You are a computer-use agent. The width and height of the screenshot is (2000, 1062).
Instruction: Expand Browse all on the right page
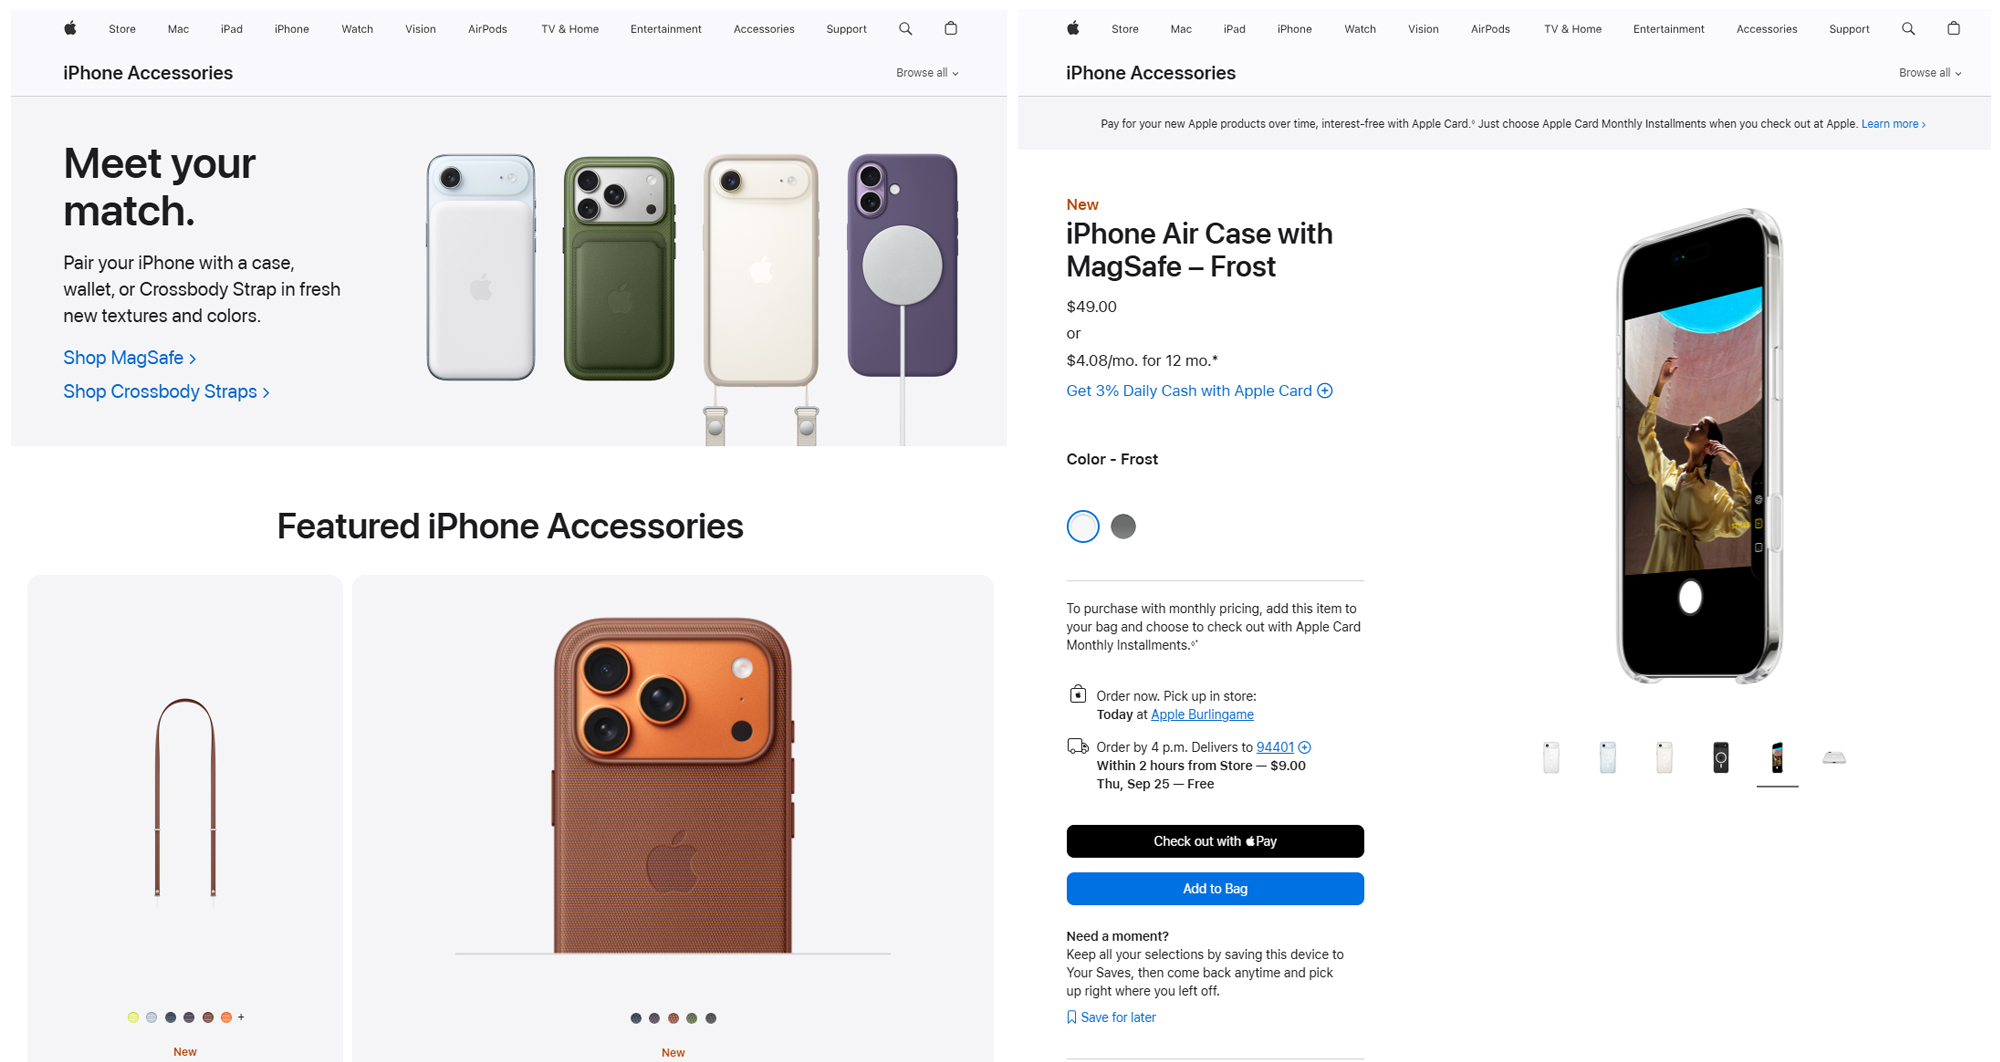1930,73
